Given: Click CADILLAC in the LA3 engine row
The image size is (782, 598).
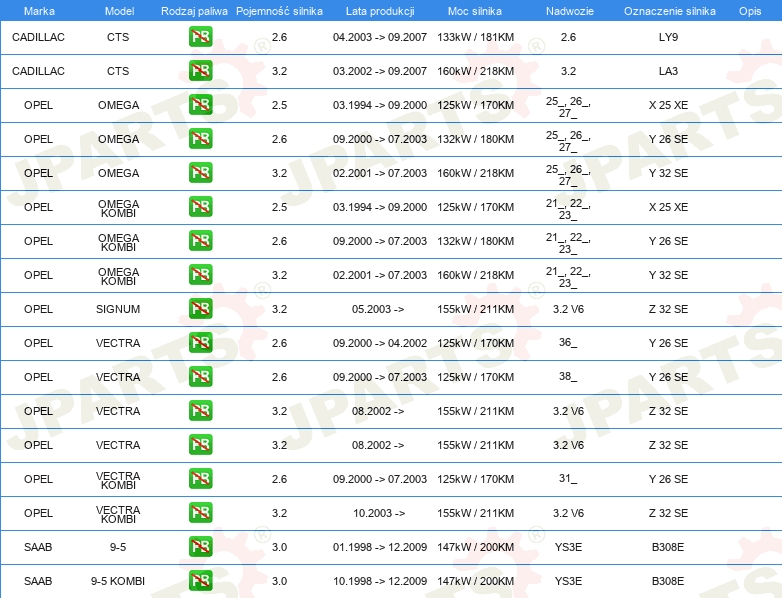Looking at the screenshot, I should click(38, 71).
